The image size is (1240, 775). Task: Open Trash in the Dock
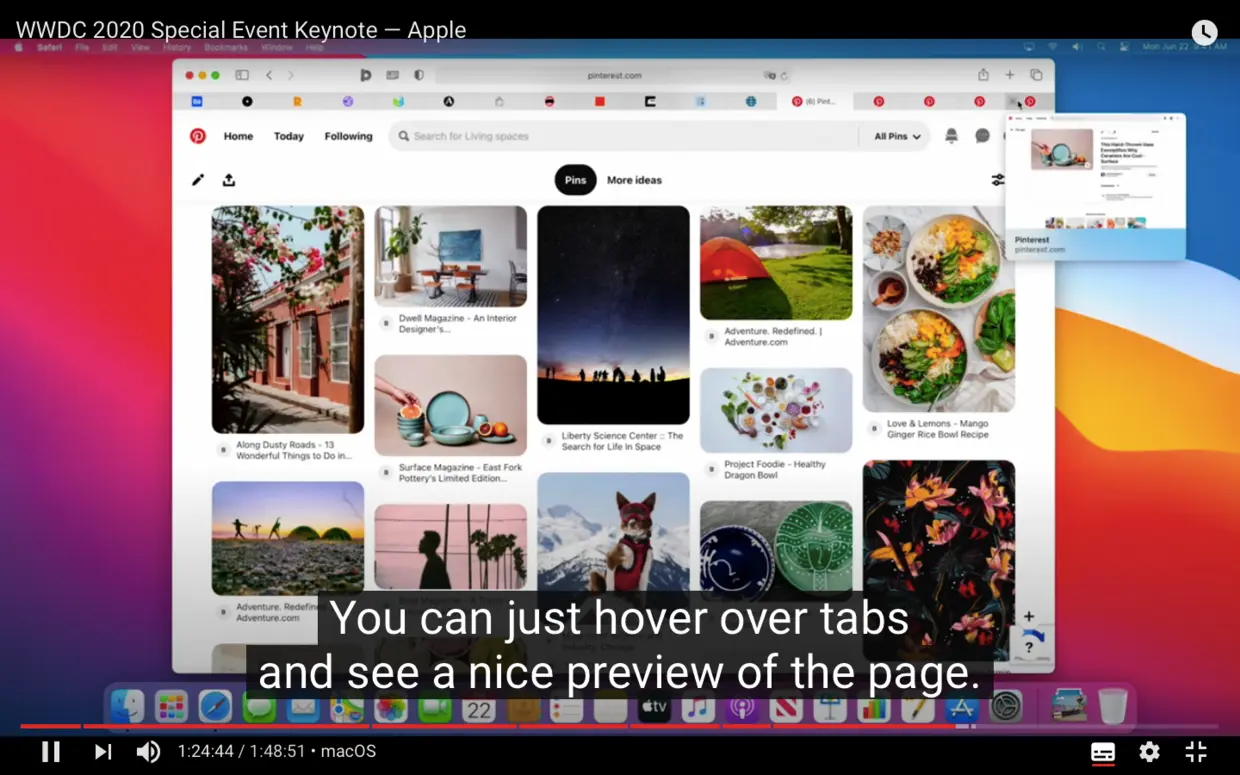point(1113,707)
